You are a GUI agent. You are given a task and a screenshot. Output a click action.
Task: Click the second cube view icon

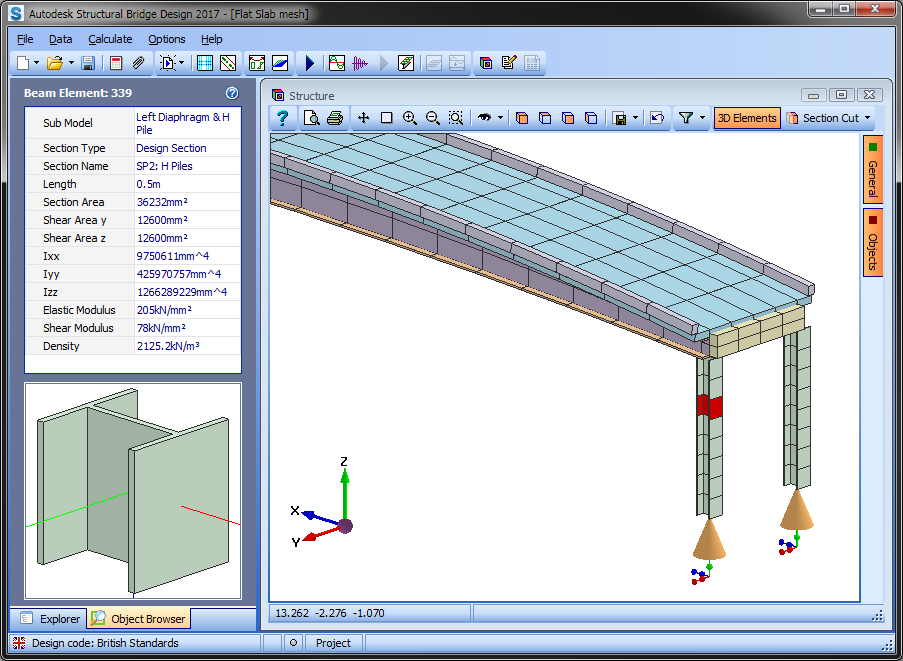click(x=545, y=118)
